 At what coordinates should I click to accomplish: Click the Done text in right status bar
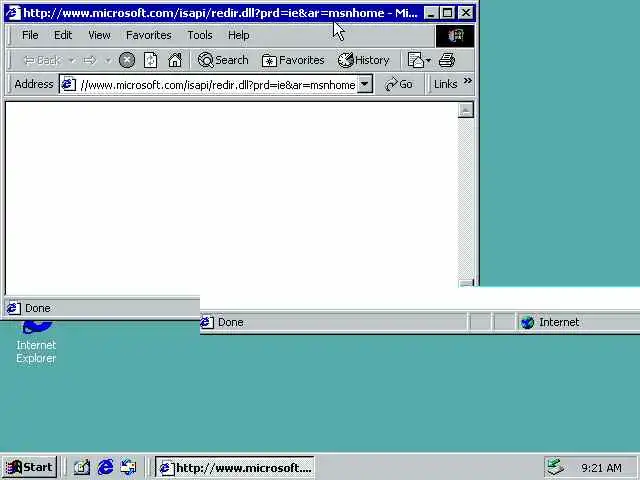pos(231,322)
